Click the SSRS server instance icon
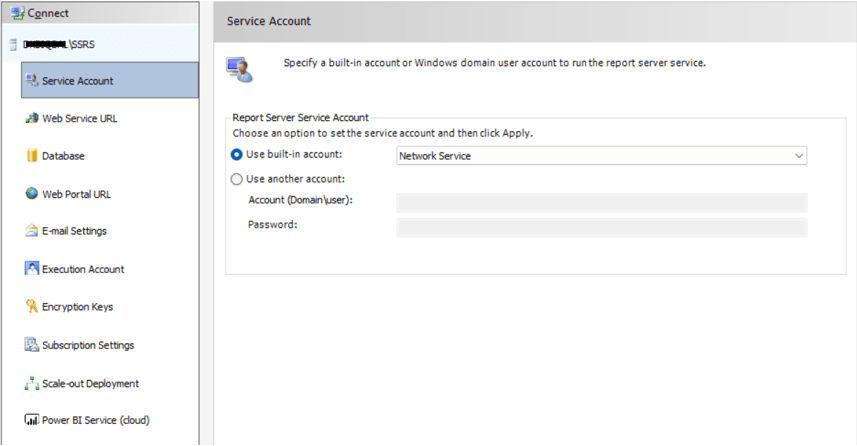Screen dimensions: 857x446 13,45
